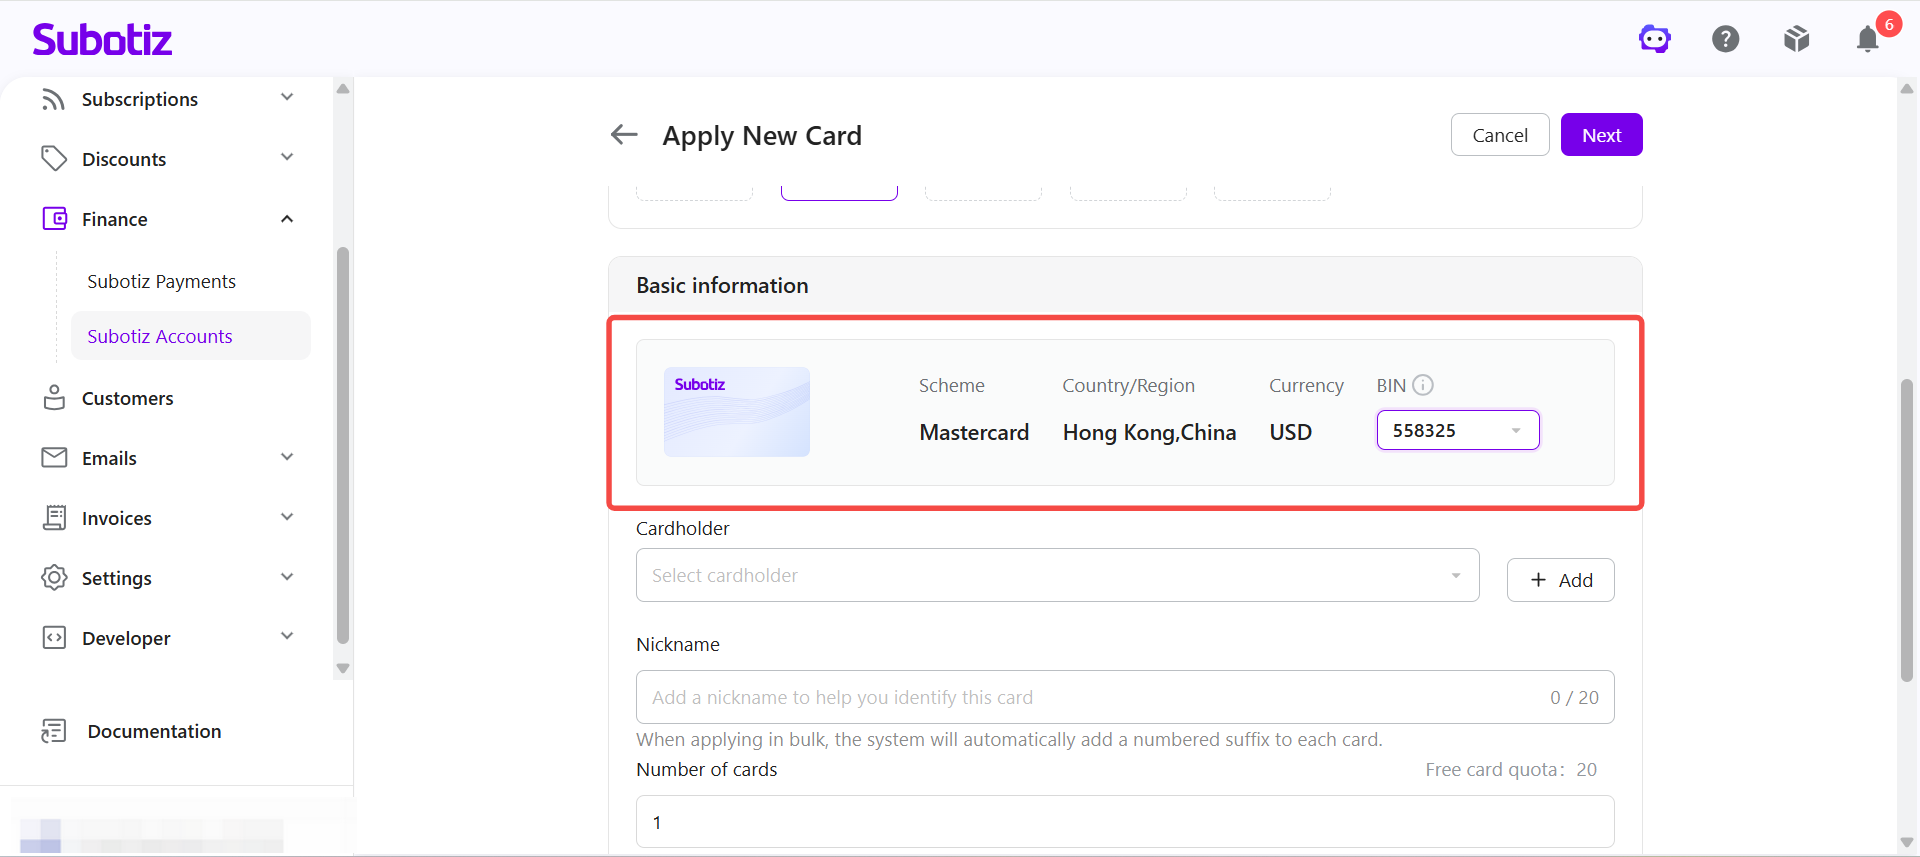Collapse the Finance menu chevron
Viewport: 1920px width, 857px height.
coord(287,219)
